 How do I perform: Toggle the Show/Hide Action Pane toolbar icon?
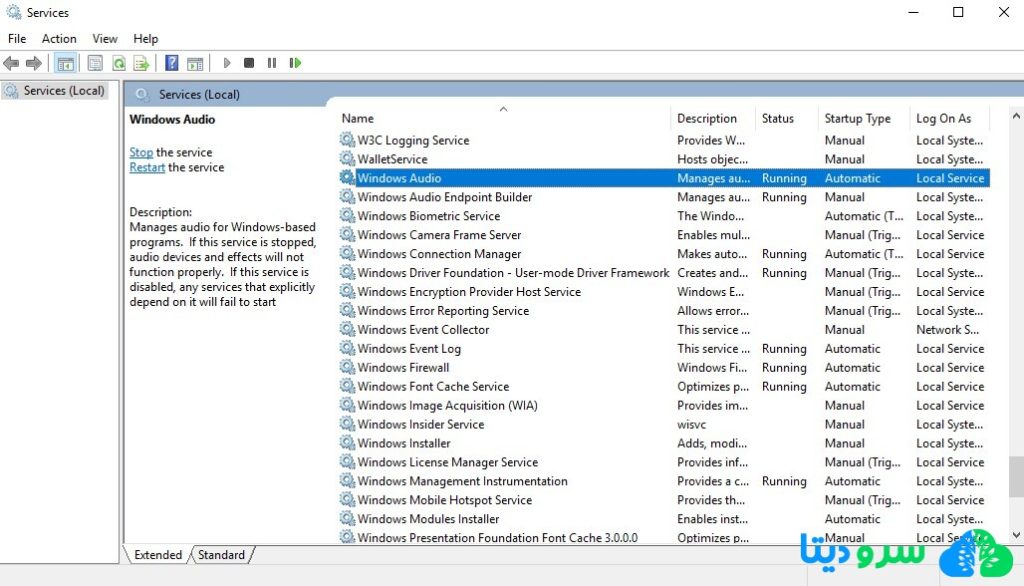tap(195, 63)
